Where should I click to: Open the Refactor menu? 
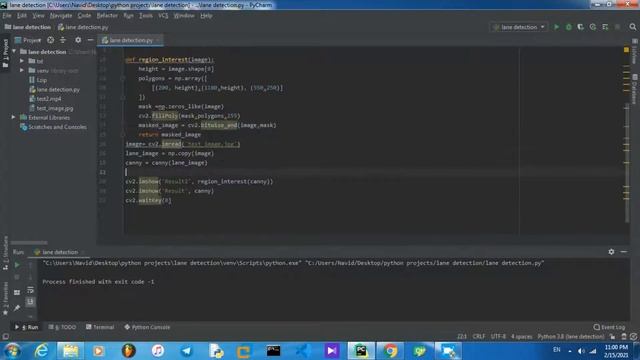[x=107, y=16]
